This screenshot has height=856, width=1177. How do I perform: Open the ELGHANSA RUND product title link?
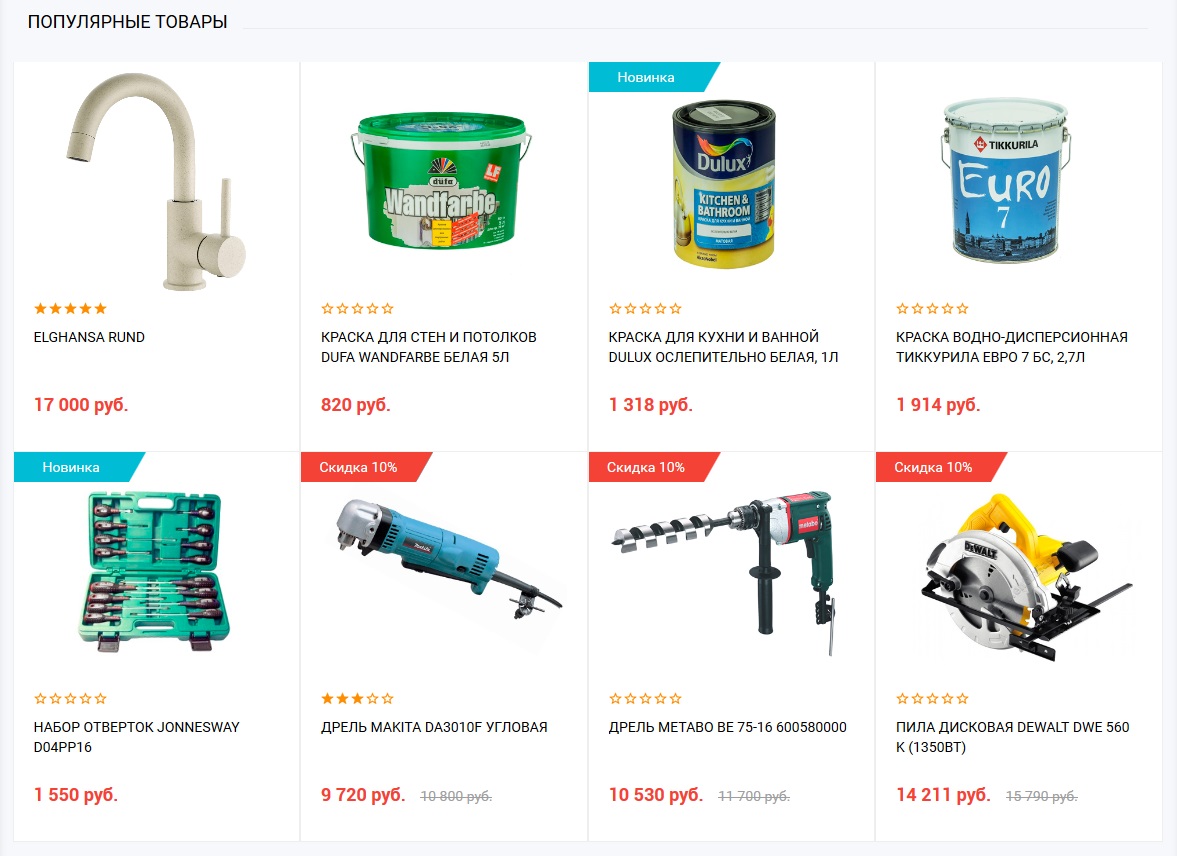89,337
